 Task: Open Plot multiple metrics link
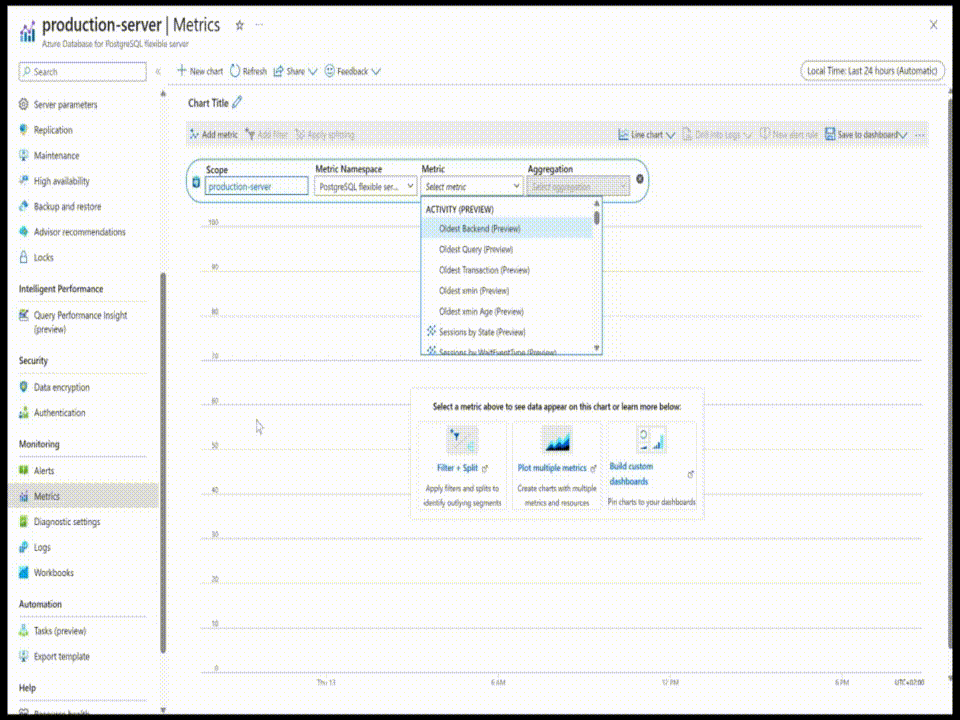click(x=552, y=468)
